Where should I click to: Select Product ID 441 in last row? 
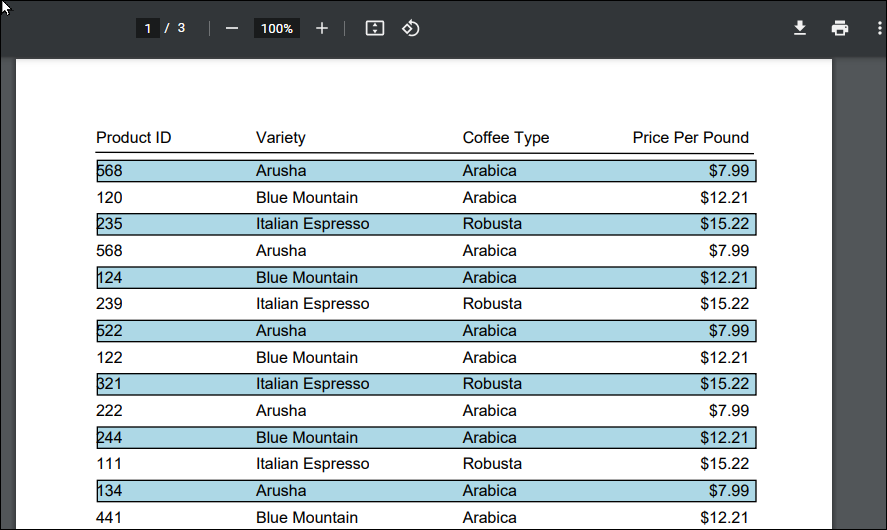tap(109, 518)
